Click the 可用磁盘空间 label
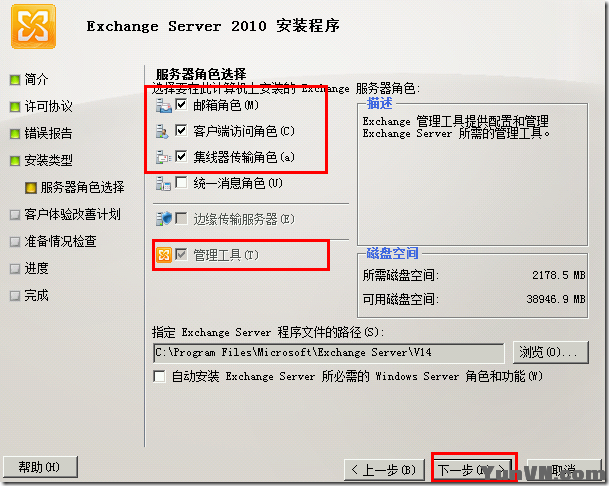The image size is (609, 486). click(x=401, y=299)
